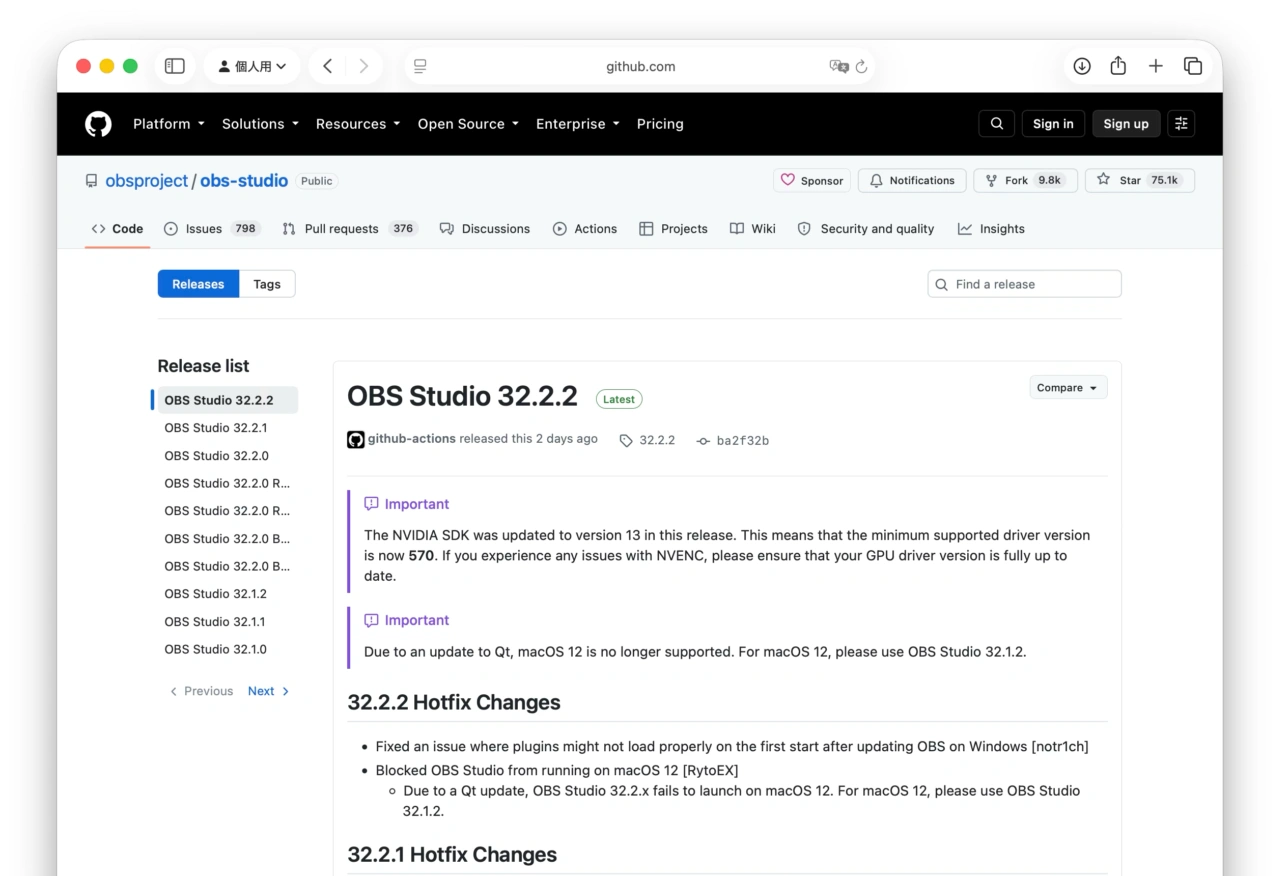Click the Notifications bell button
This screenshot has height=876, width=1280.
[x=912, y=181]
